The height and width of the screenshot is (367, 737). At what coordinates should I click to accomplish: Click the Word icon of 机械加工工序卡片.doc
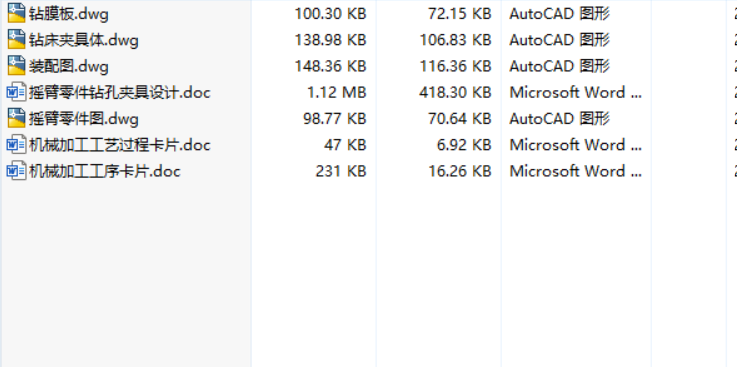tap(16, 171)
